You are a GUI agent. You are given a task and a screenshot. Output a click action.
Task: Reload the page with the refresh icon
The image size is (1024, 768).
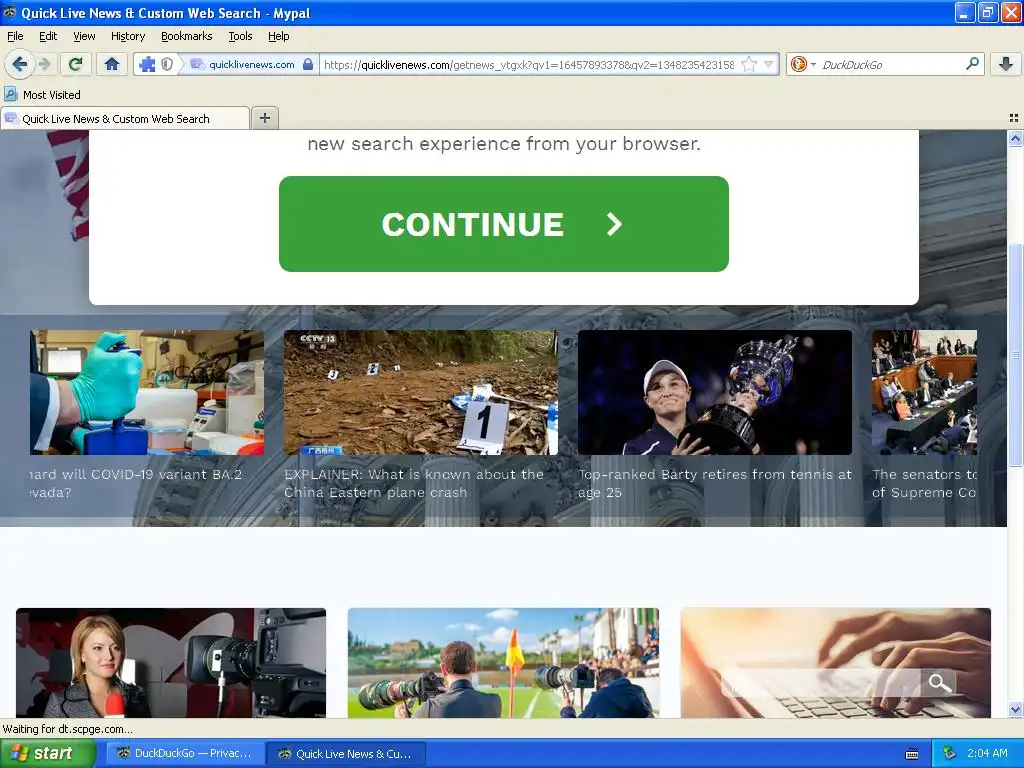click(x=76, y=64)
